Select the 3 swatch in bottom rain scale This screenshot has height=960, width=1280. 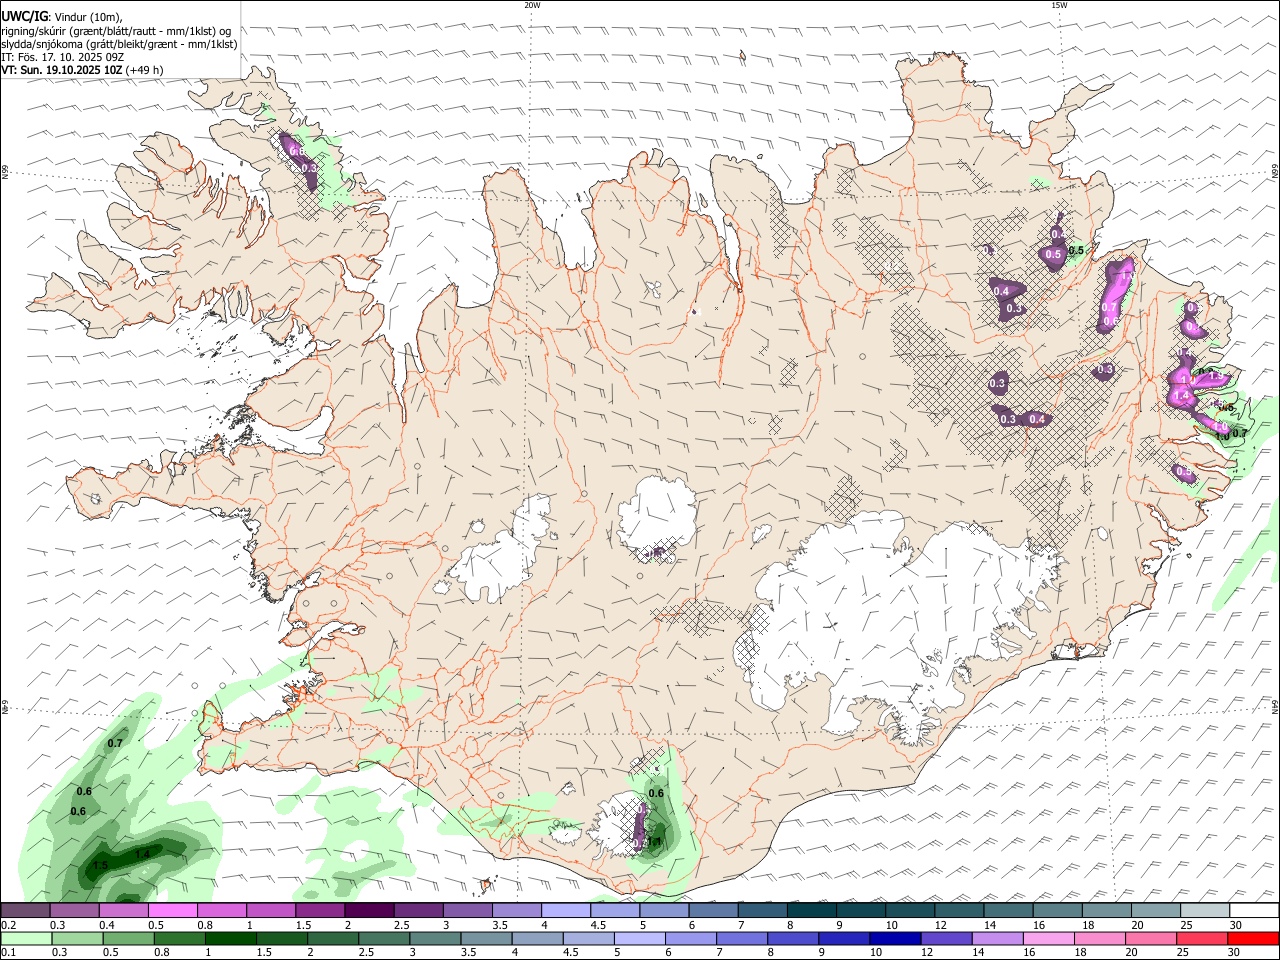436,939
